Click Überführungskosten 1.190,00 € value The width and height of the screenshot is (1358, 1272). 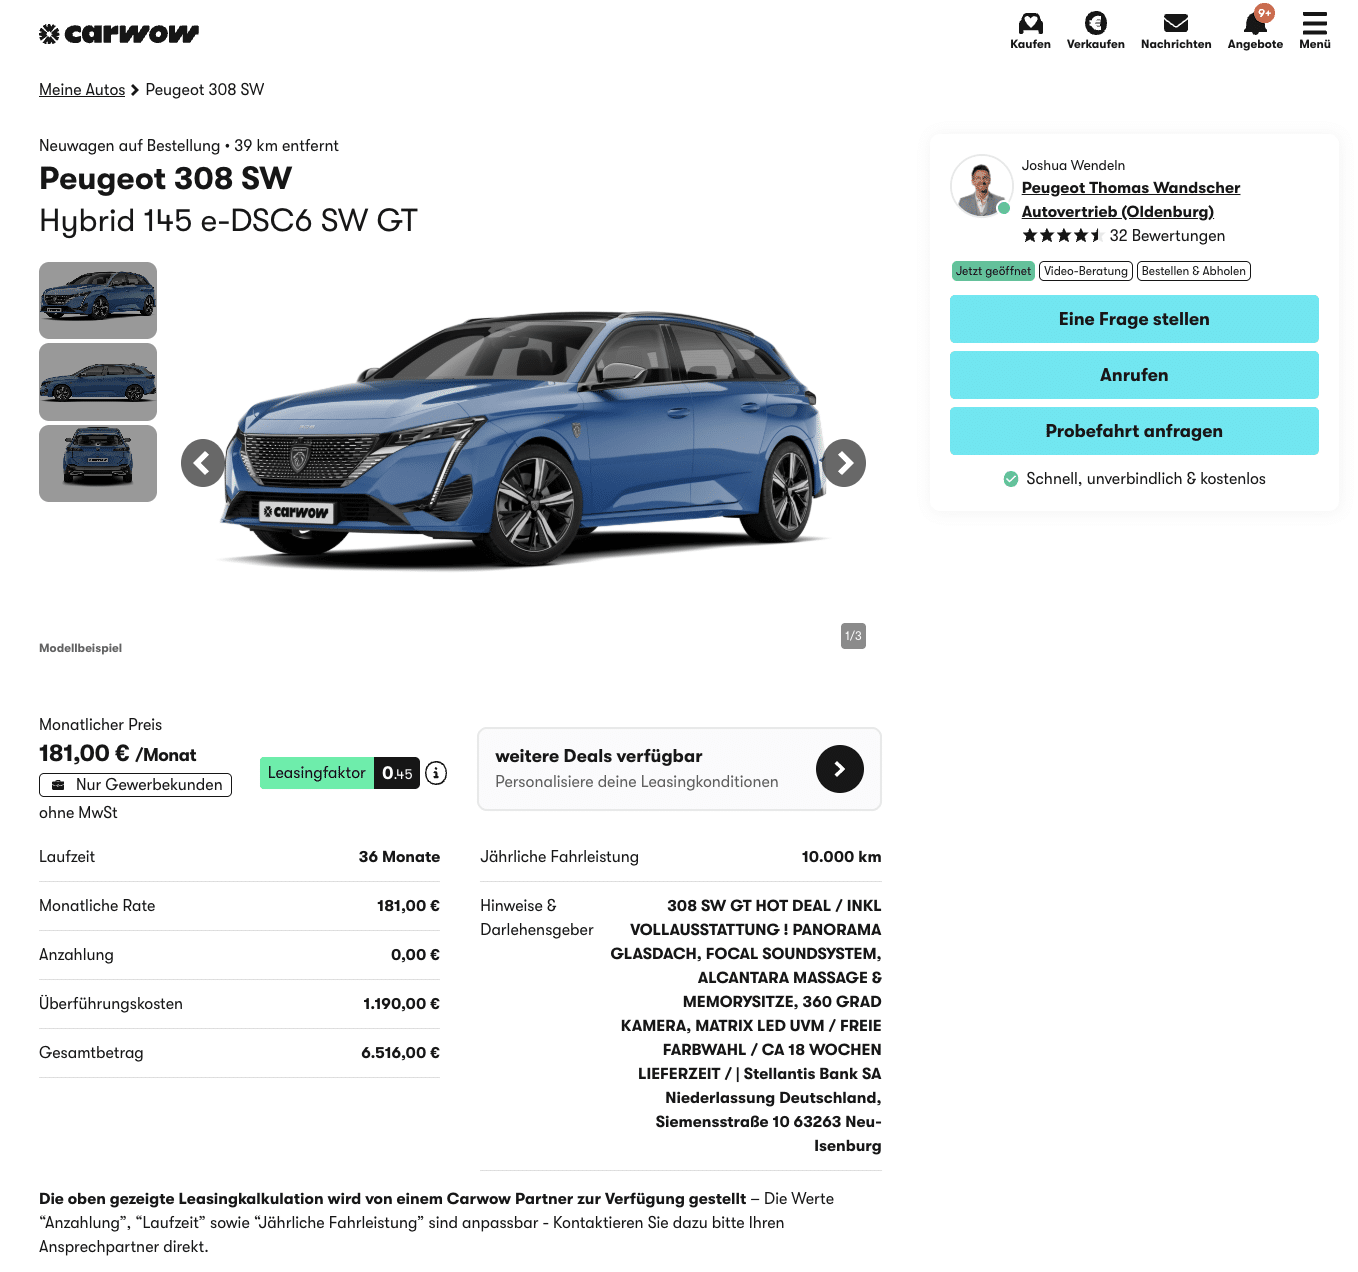pyautogui.click(x=401, y=1004)
